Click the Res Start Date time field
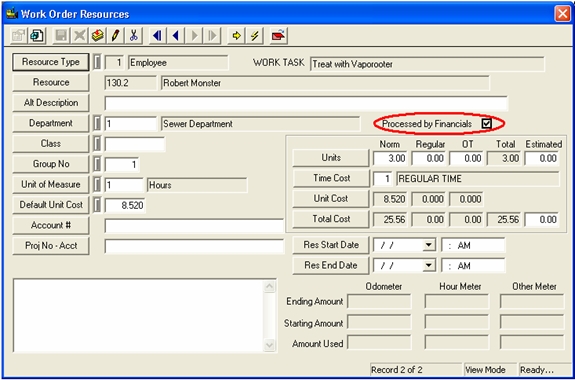 [473, 245]
